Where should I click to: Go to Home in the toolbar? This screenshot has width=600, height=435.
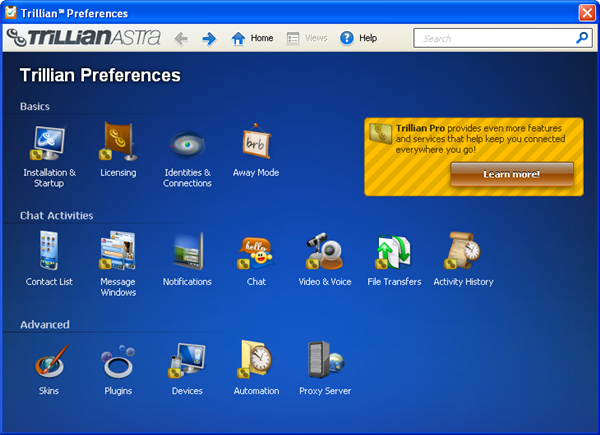[x=252, y=38]
